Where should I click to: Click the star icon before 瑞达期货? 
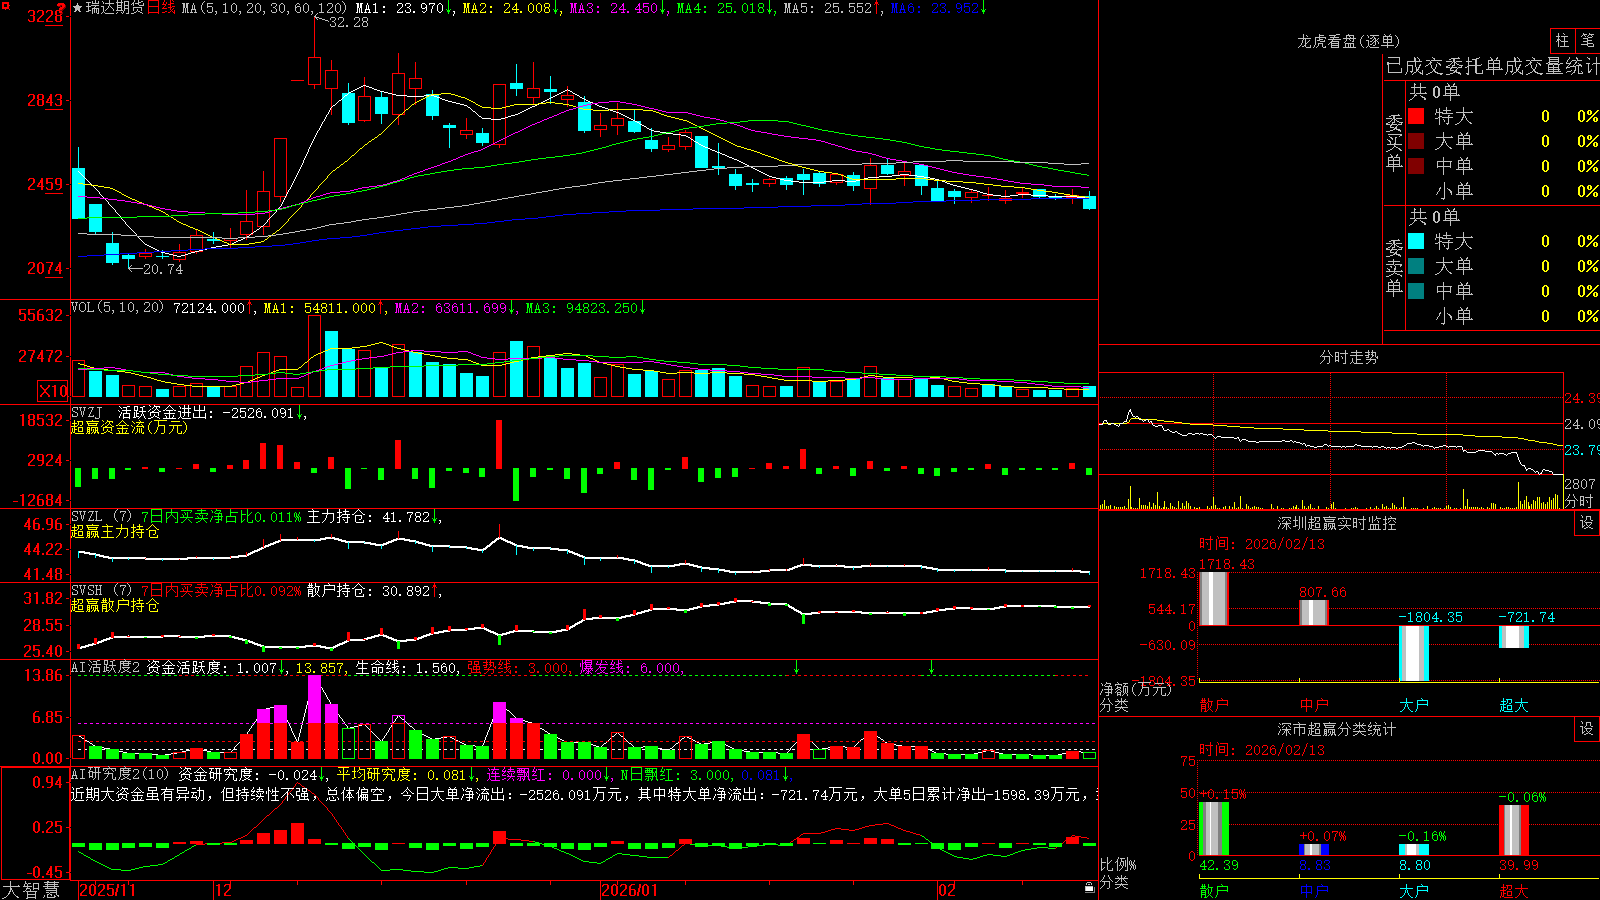tap(78, 8)
